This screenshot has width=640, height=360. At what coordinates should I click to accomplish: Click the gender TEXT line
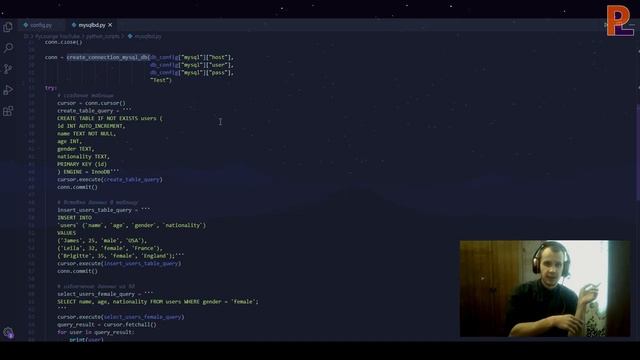(x=76, y=149)
